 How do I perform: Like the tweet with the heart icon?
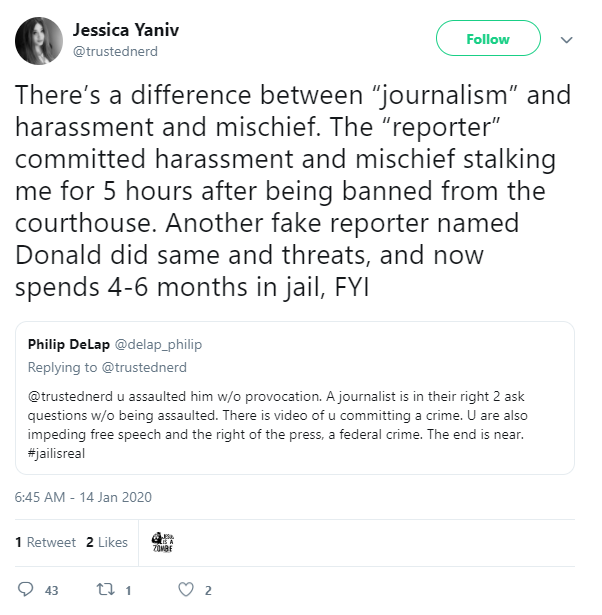pyautogui.click(x=184, y=590)
